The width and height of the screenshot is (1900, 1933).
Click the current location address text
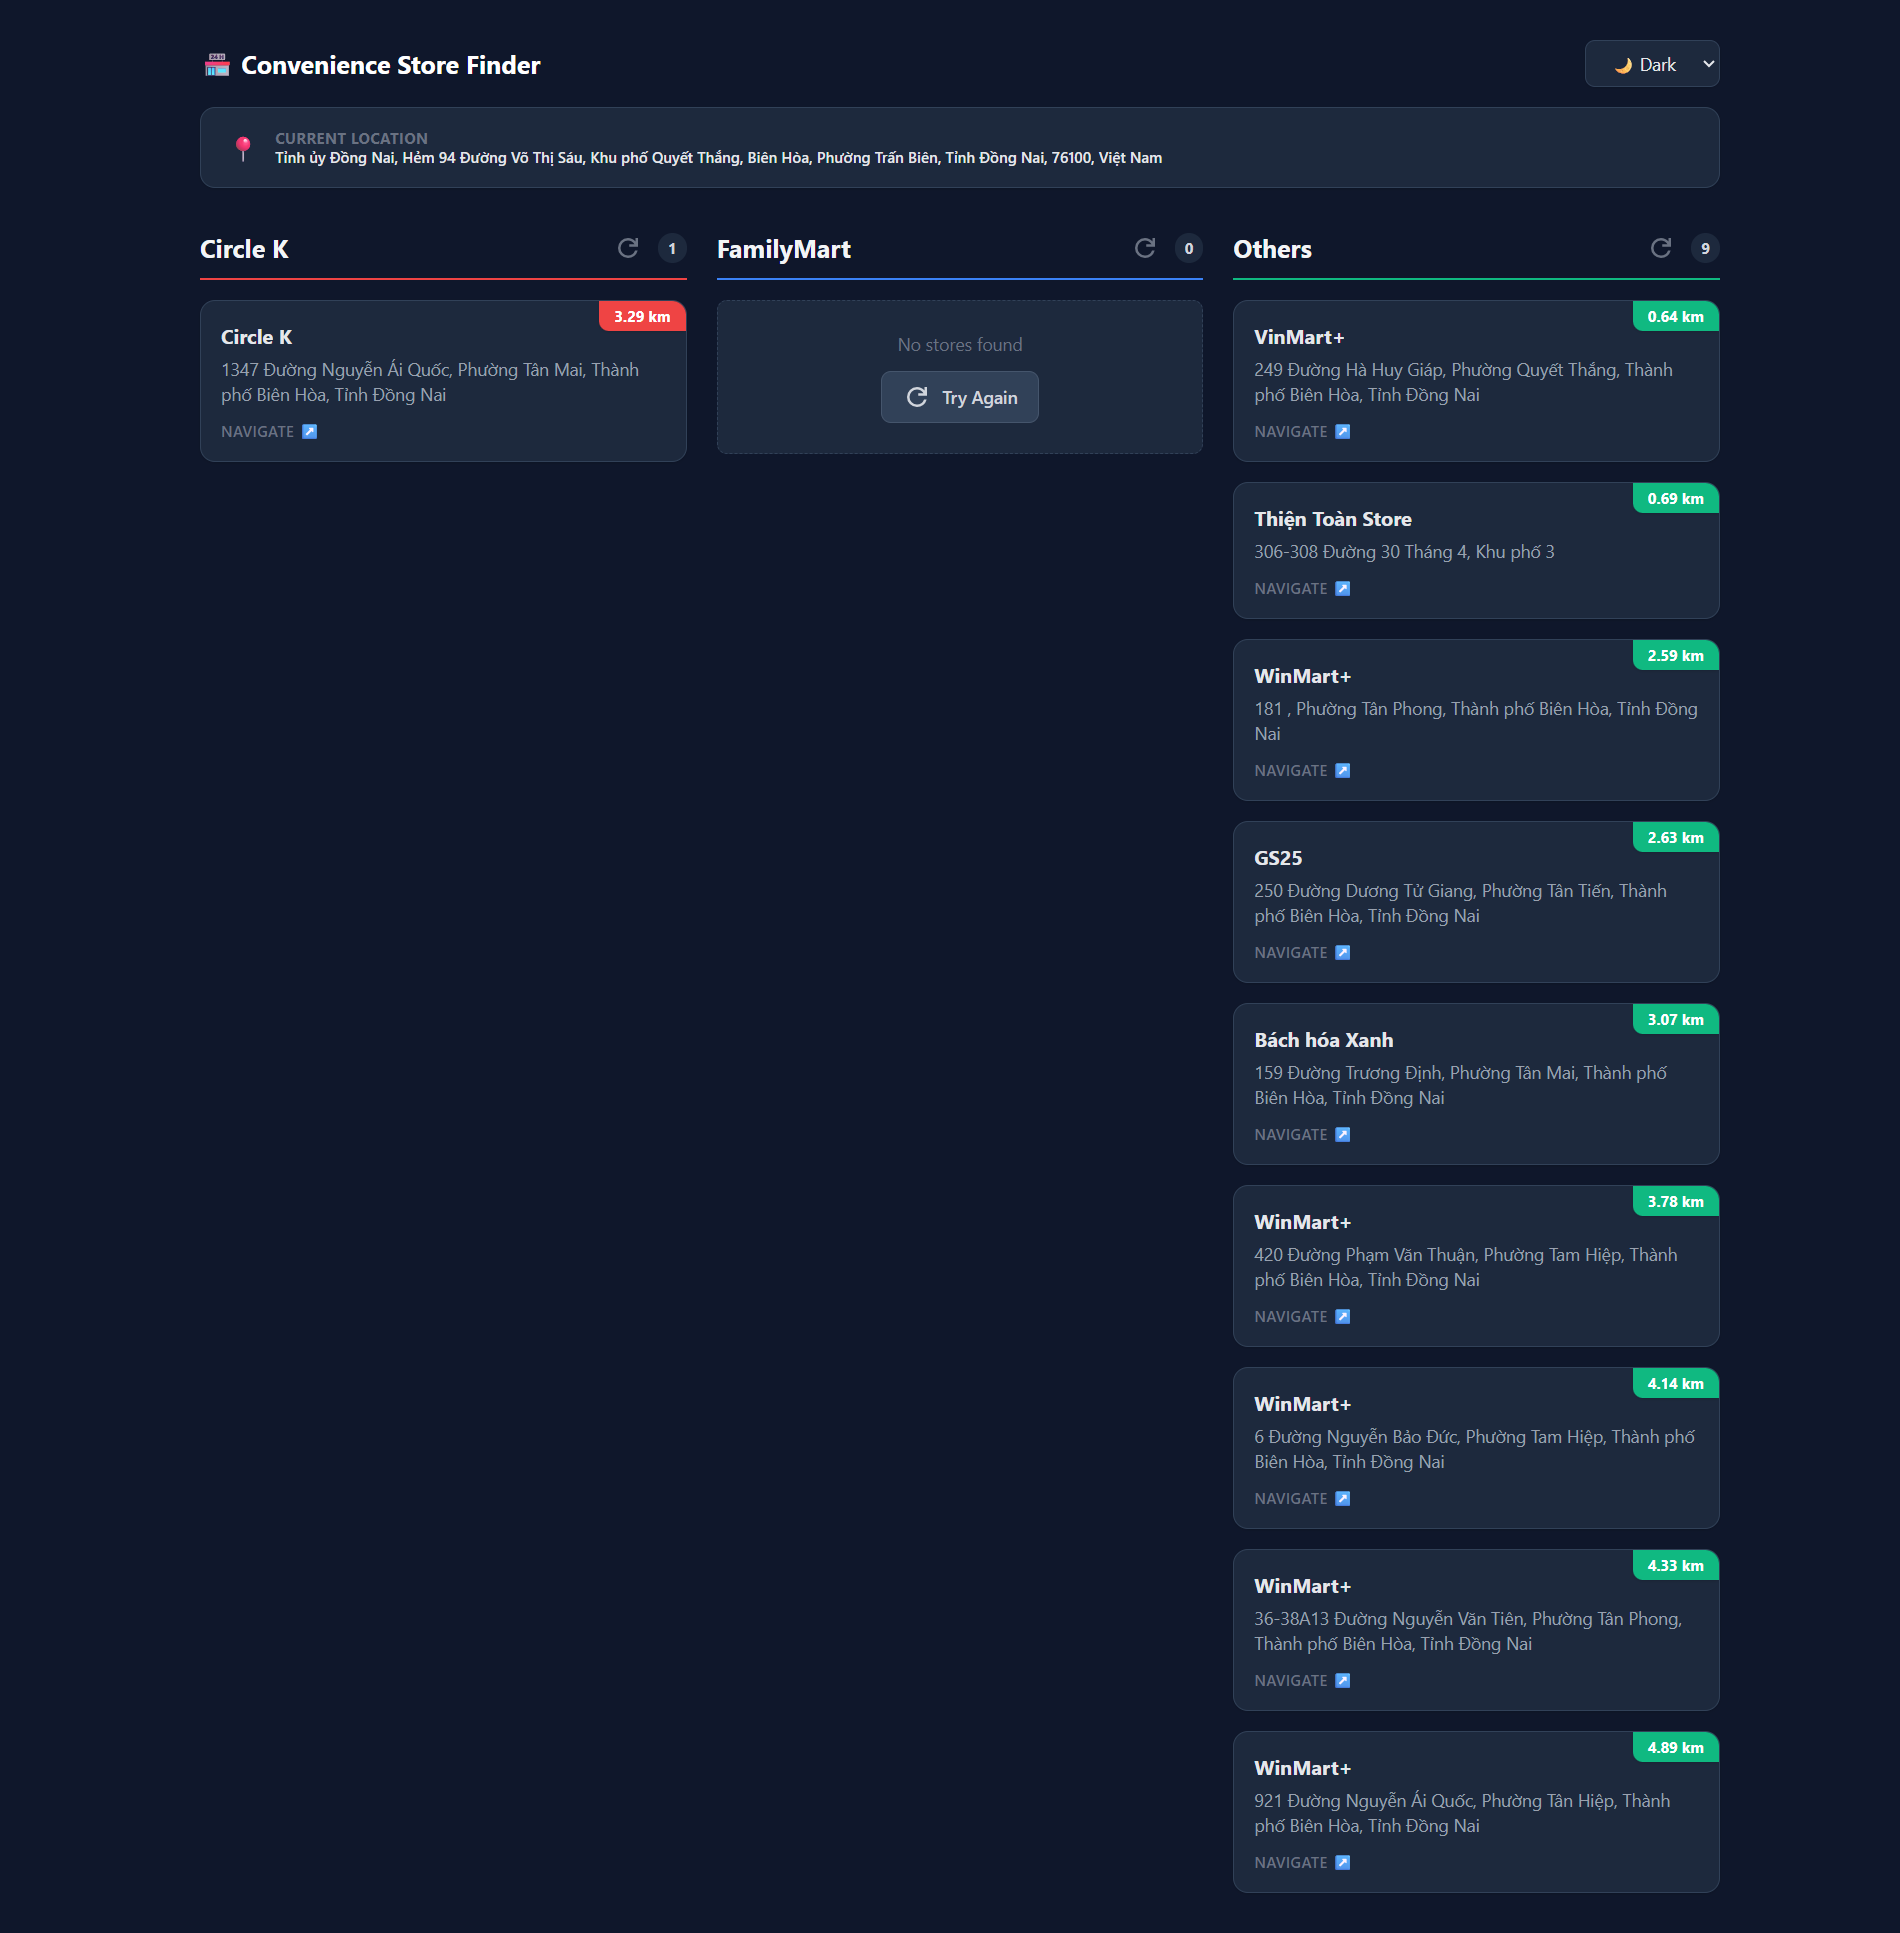tap(718, 158)
